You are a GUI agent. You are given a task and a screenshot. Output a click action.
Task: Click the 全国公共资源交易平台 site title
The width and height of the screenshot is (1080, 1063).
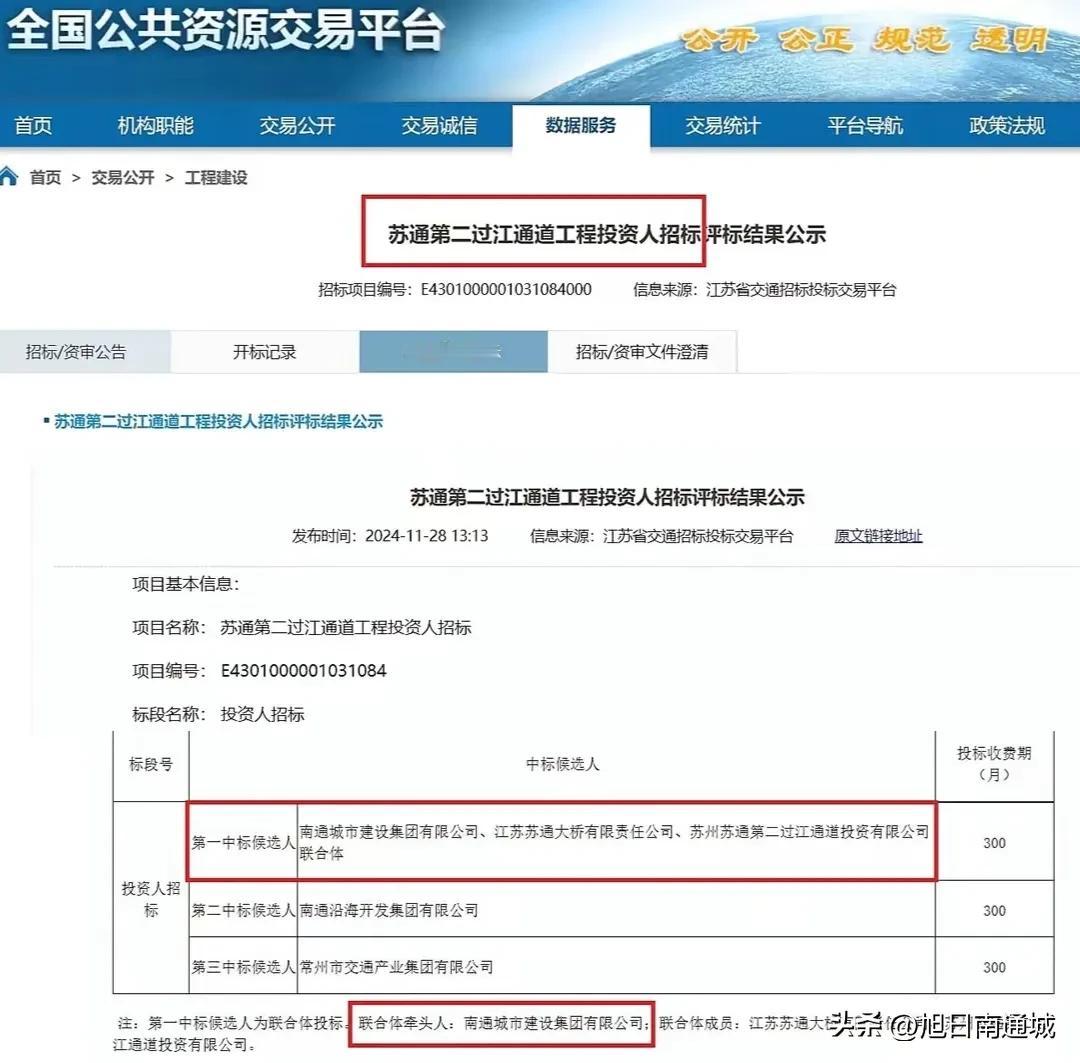pyautogui.click(x=226, y=30)
